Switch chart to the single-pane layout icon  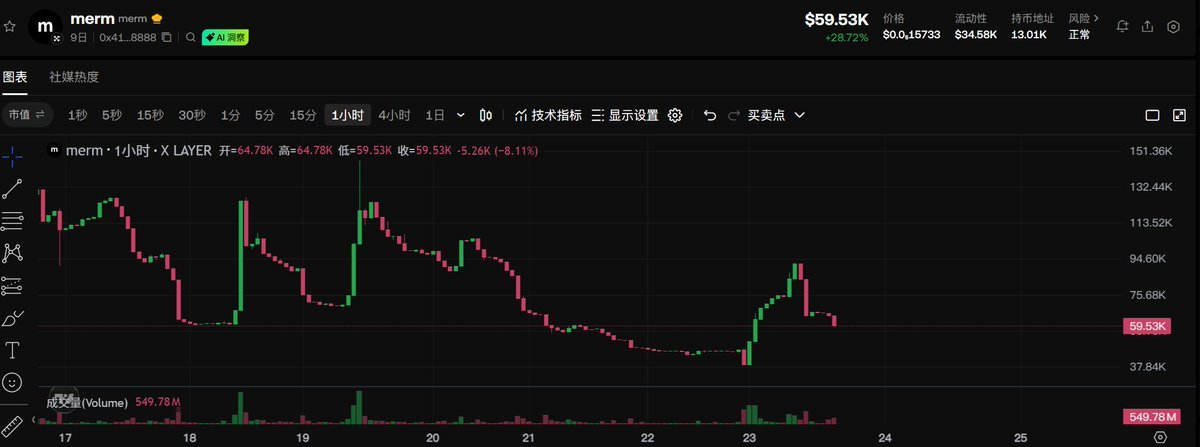[1152, 115]
